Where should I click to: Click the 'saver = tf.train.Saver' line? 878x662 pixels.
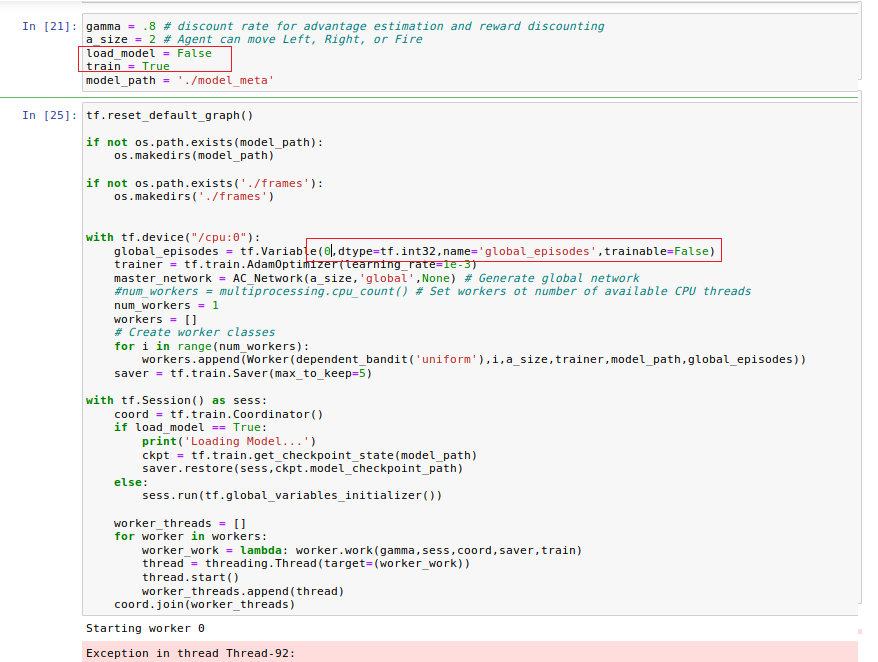[243, 374]
